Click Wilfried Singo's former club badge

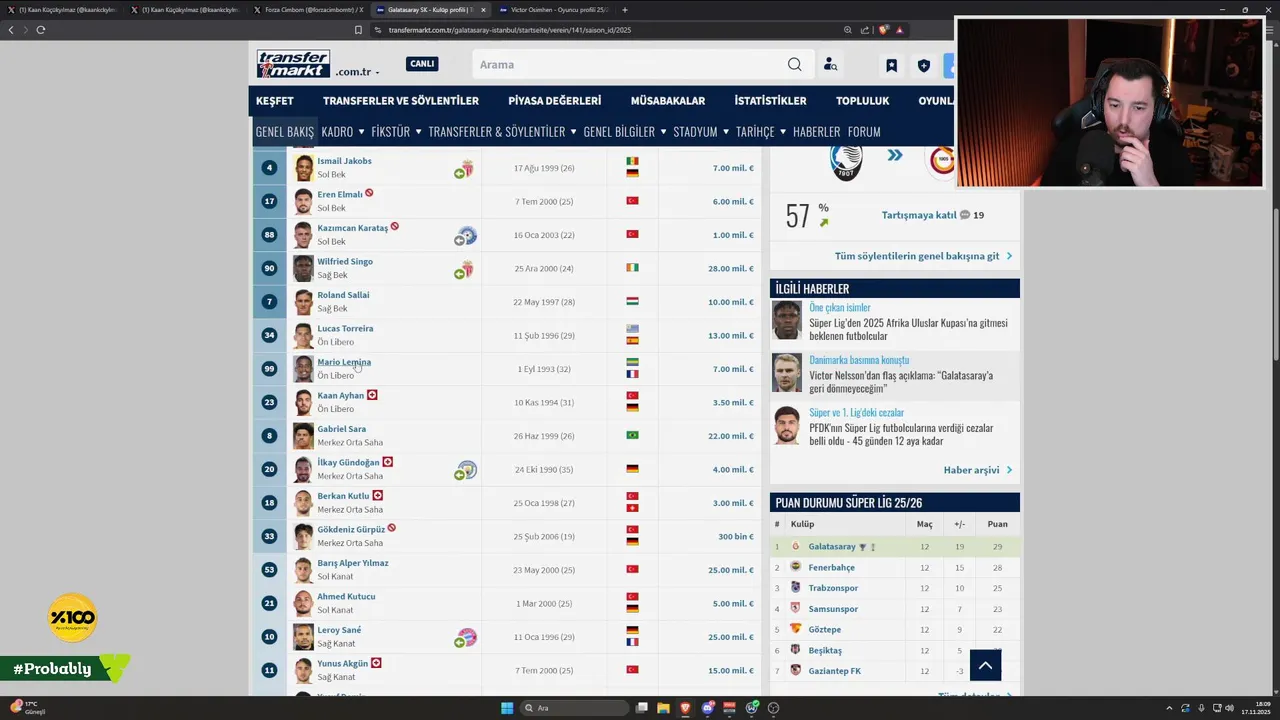(465, 269)
